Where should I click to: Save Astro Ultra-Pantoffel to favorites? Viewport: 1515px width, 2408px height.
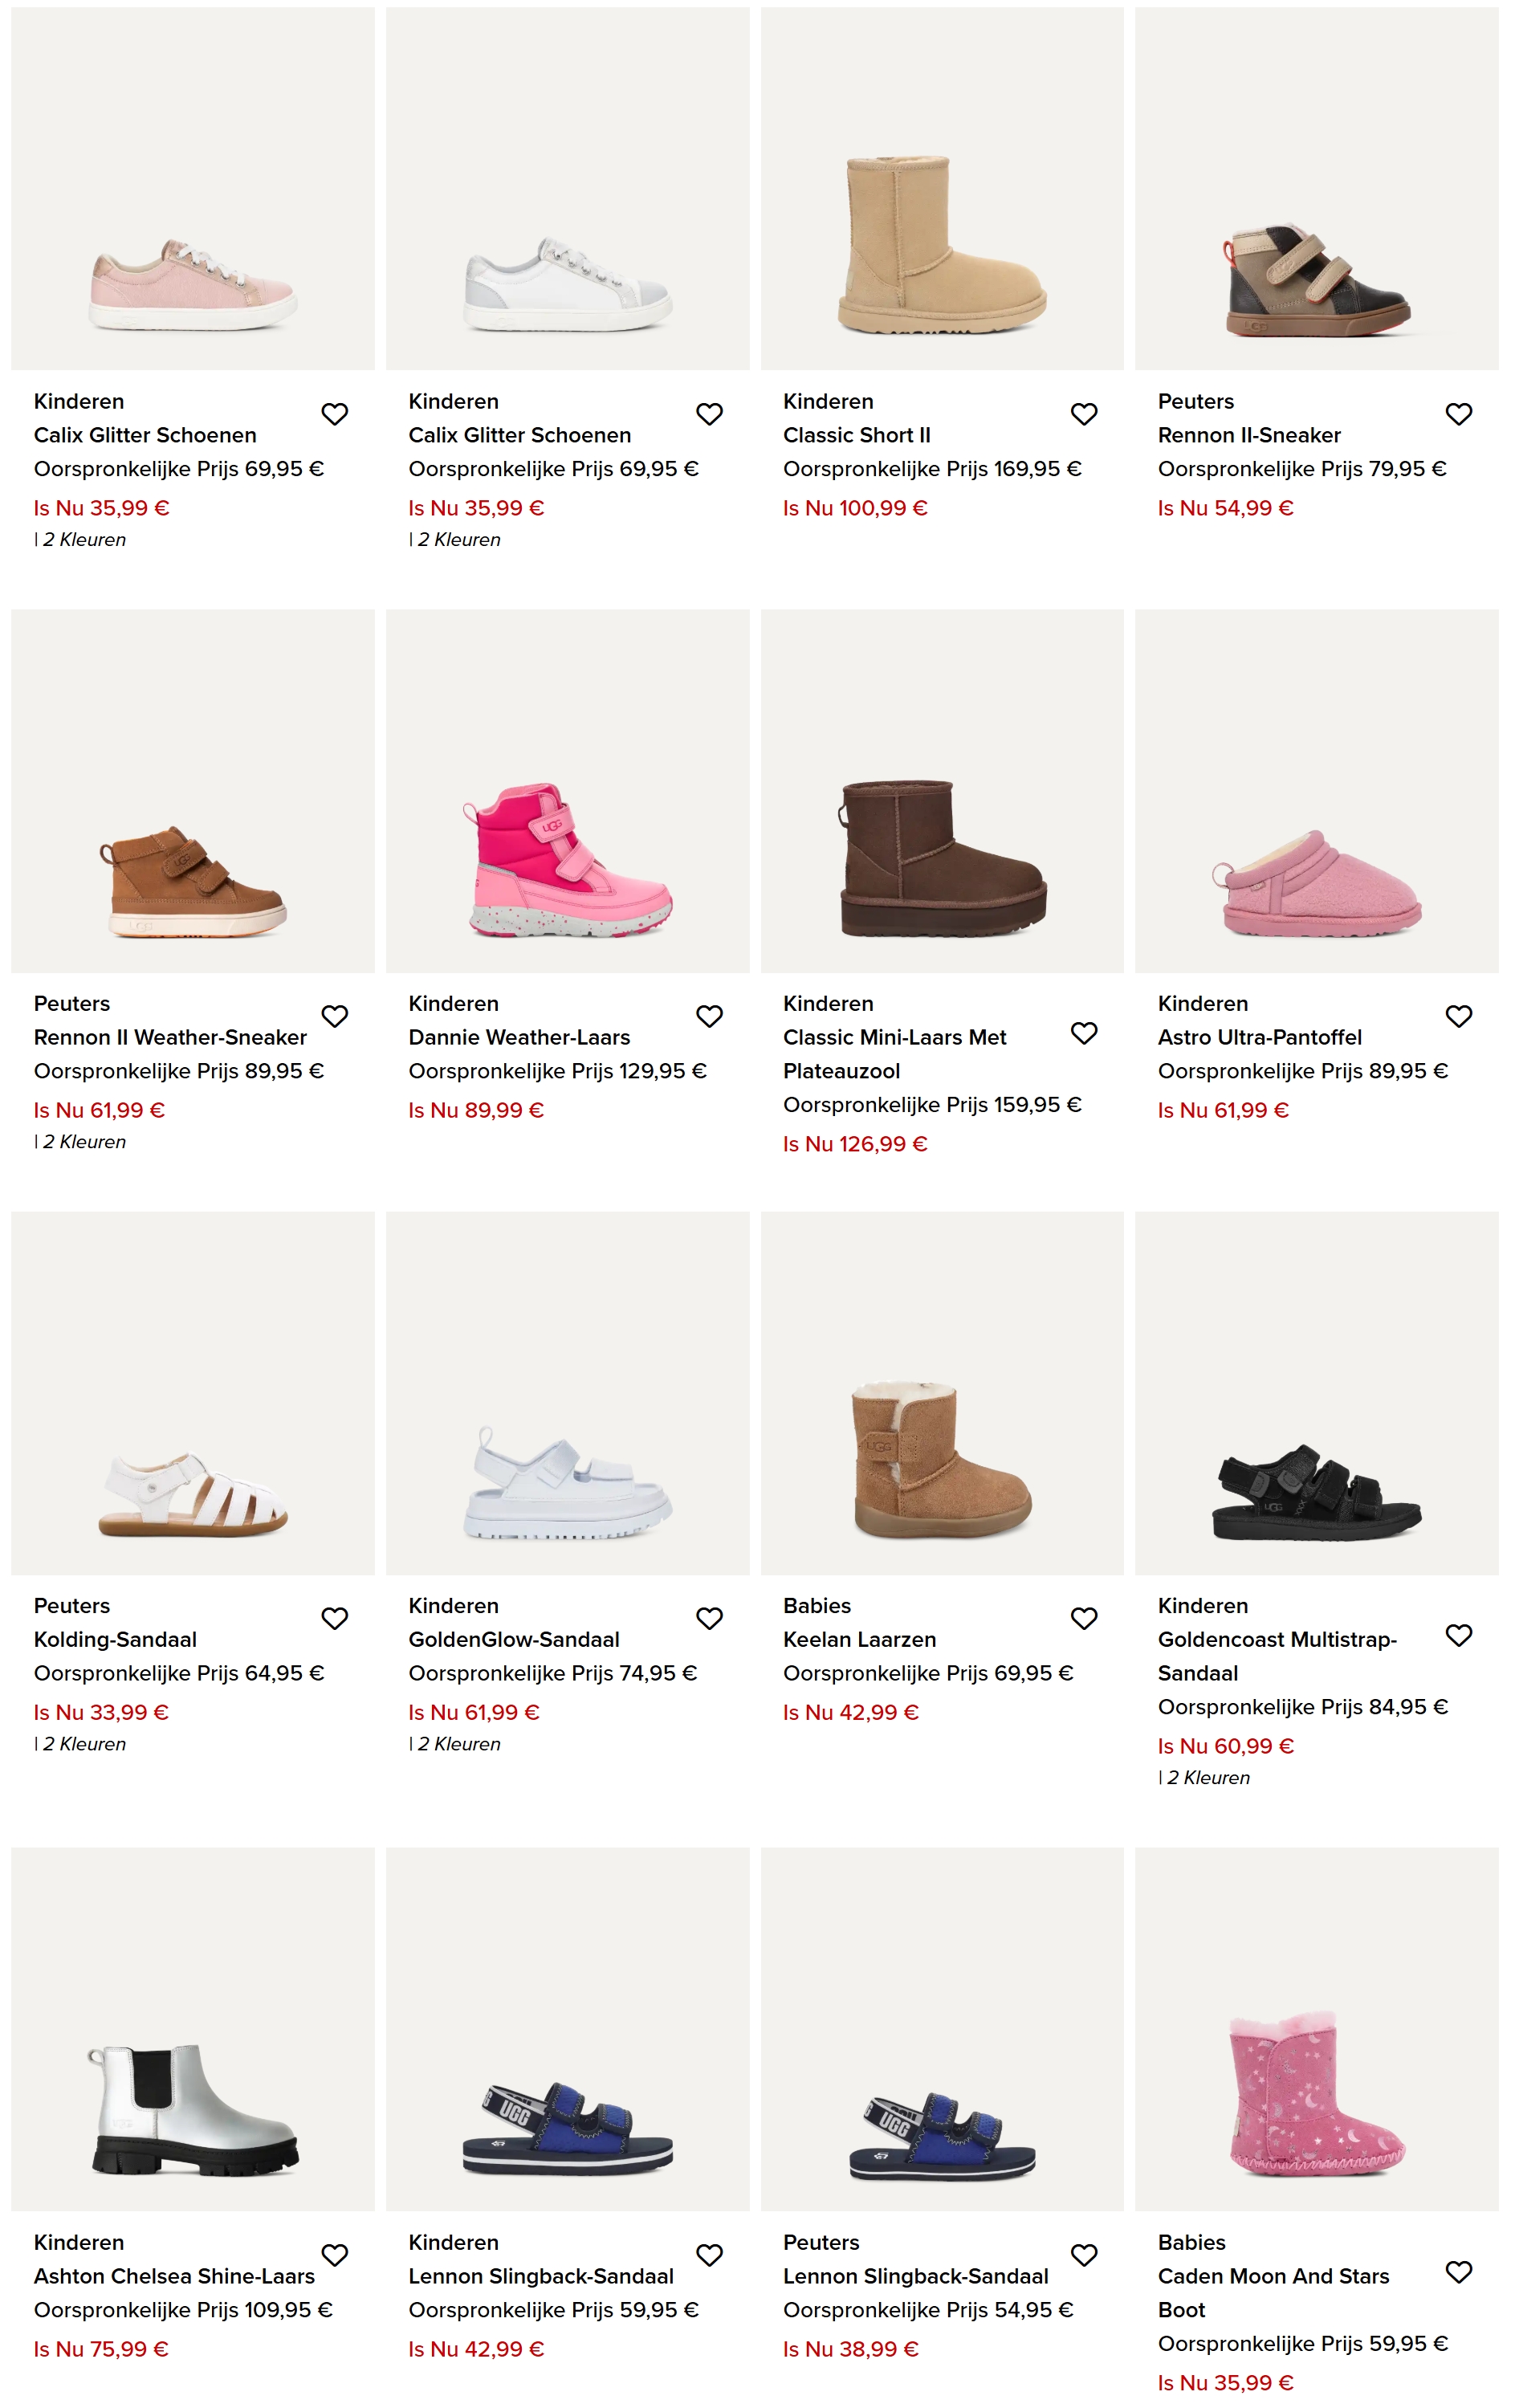pyautogui.click(x=1458, y=1016)
